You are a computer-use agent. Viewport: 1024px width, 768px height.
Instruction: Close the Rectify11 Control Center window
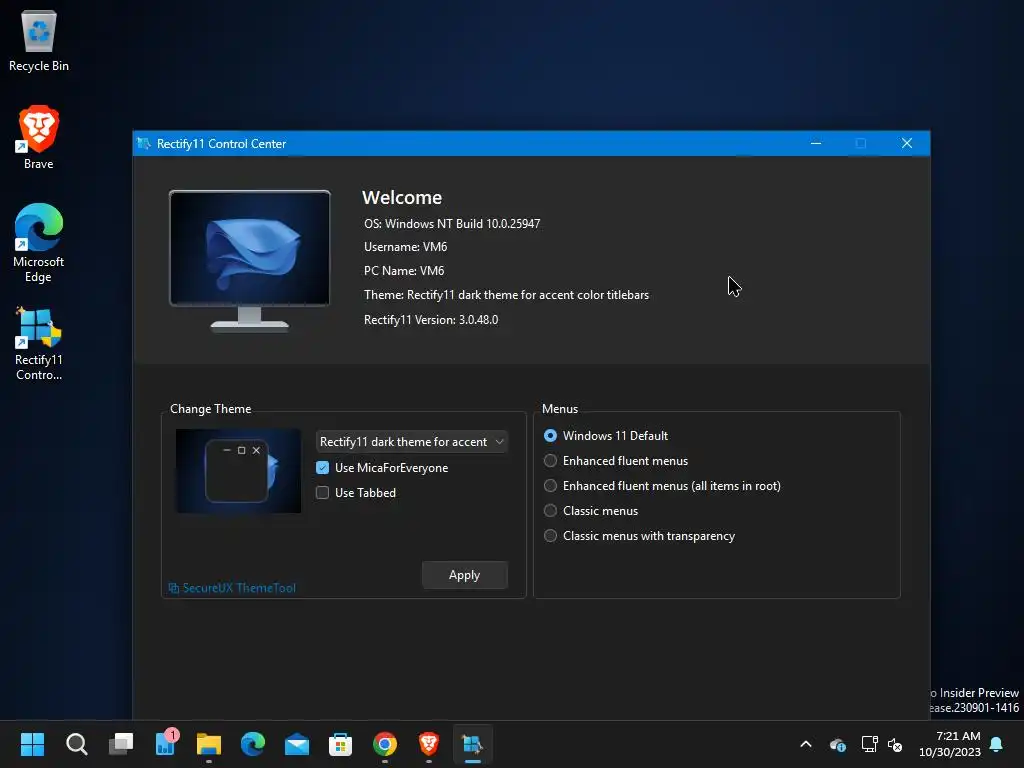(906, 144)
